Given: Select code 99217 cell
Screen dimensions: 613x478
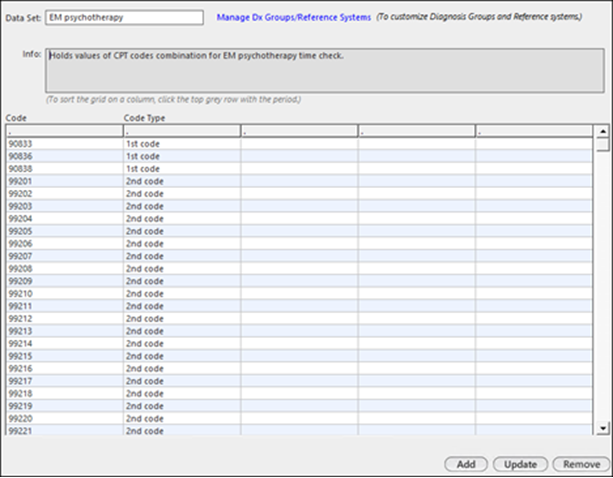Looking at the screenshot, I should click(x=65, y=381).
